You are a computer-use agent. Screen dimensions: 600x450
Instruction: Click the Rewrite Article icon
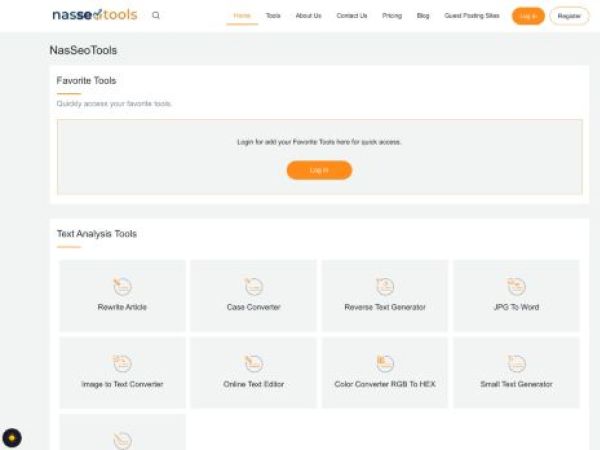click(122, 286)
